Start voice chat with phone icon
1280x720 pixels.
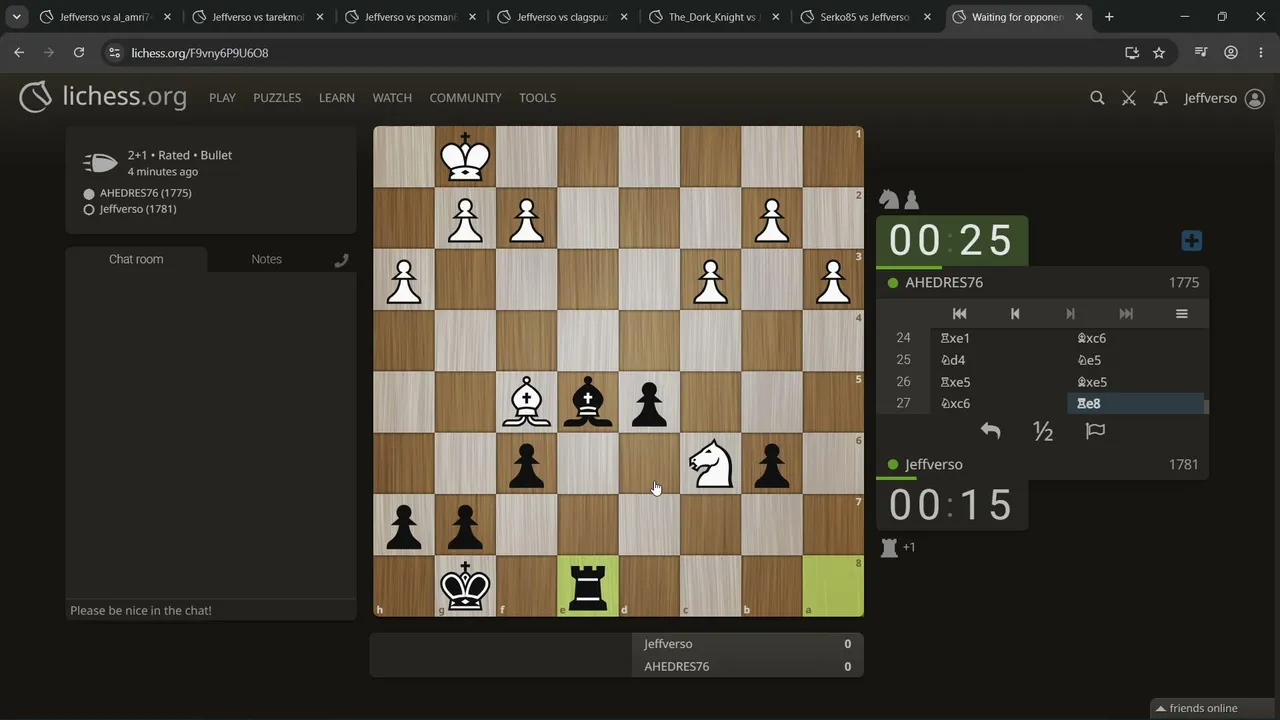tap(341, 260)
